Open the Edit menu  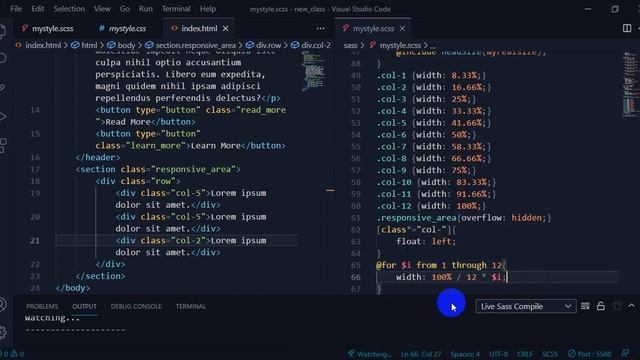38,9
